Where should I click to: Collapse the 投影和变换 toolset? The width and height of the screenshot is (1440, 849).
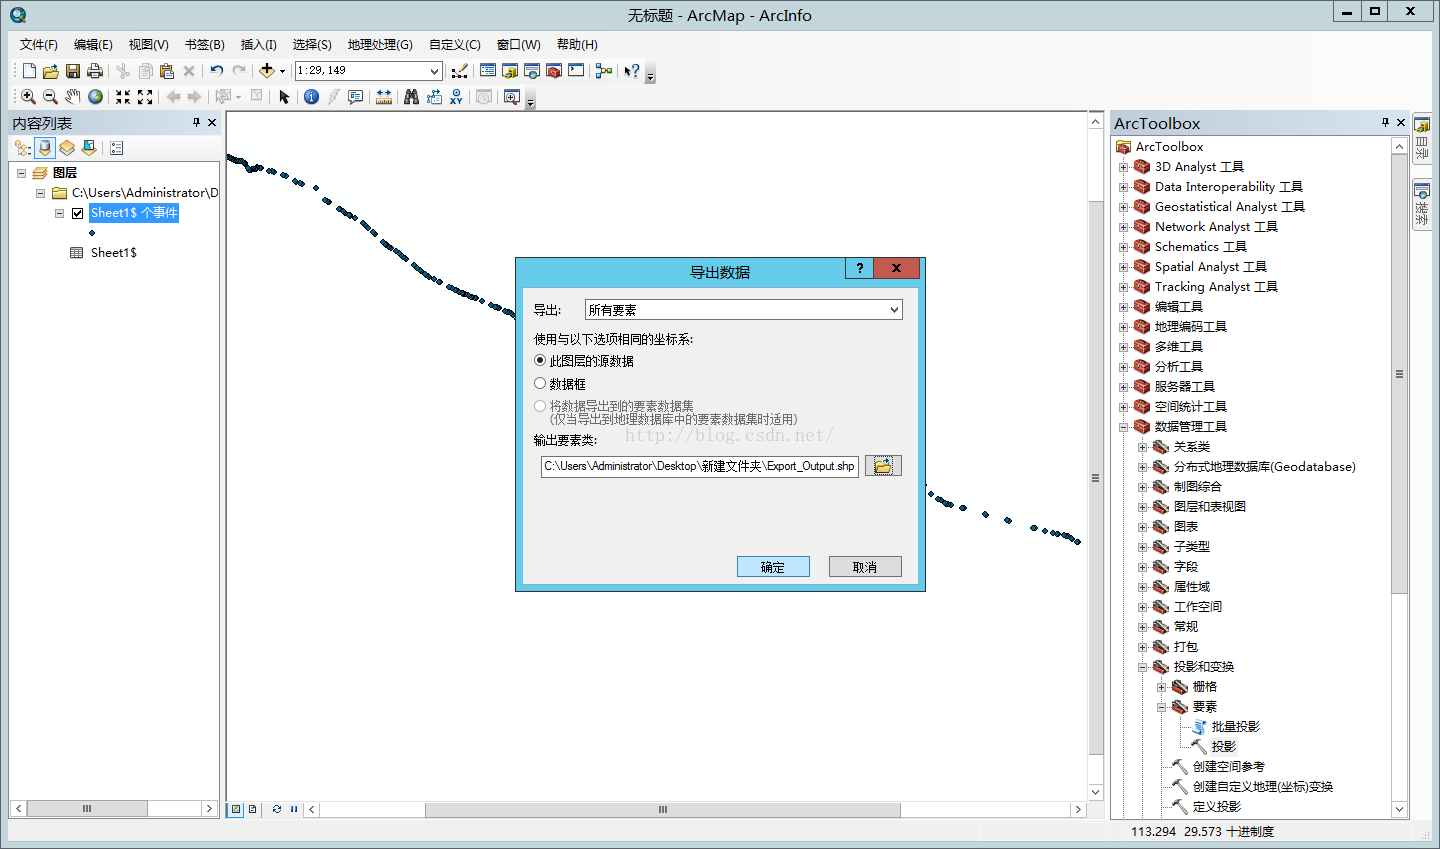click(x=1142, y=667)
